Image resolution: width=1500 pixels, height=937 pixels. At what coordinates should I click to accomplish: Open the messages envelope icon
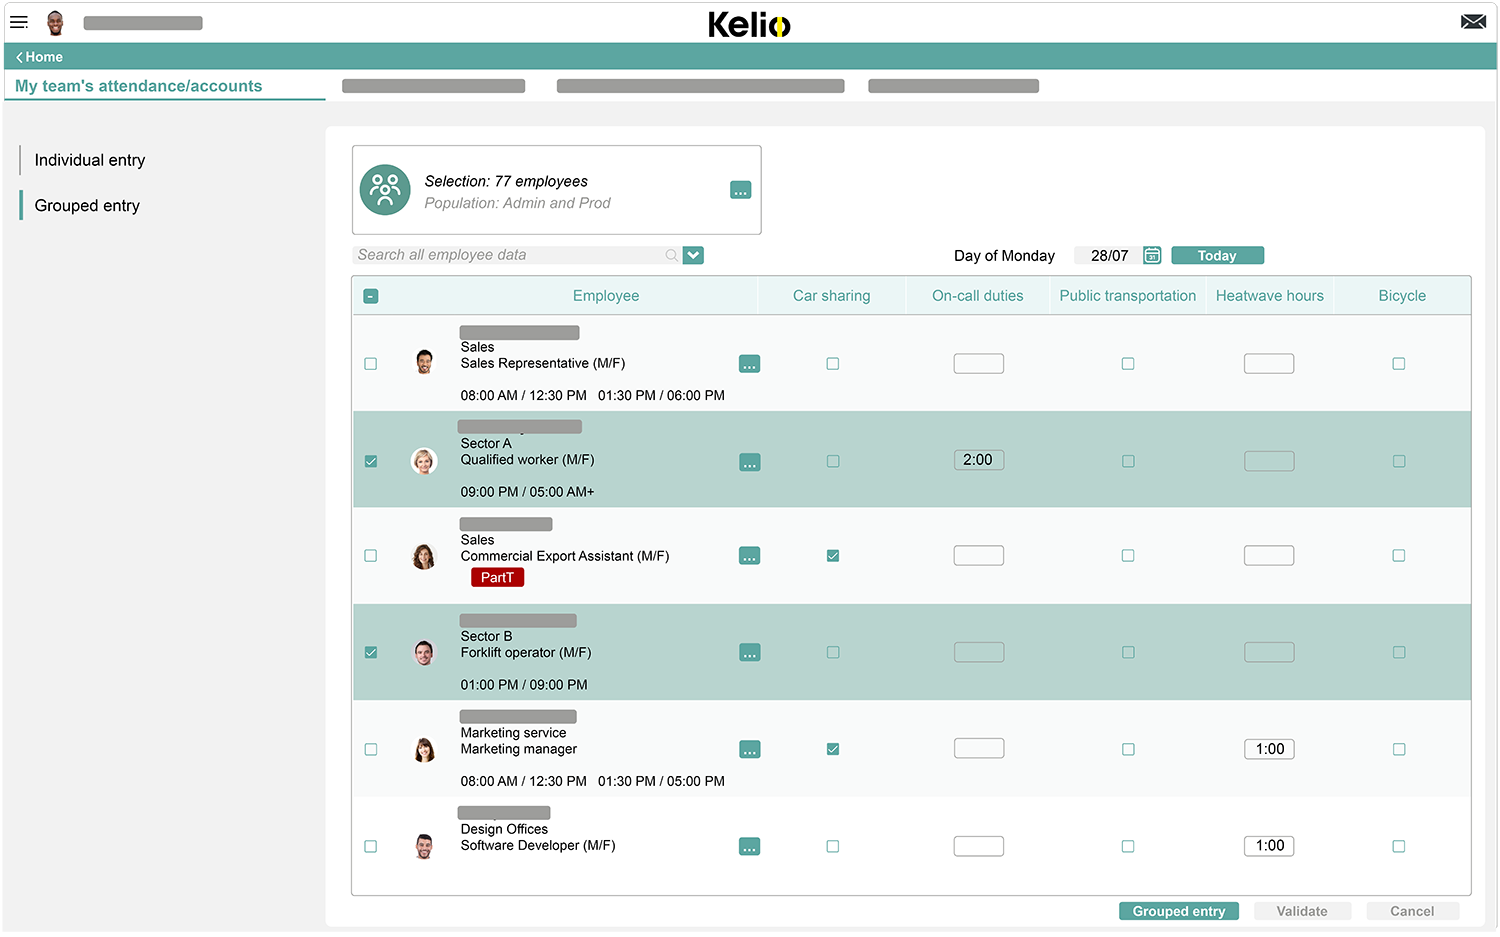pyautogui.click(x=1473, y=20)
